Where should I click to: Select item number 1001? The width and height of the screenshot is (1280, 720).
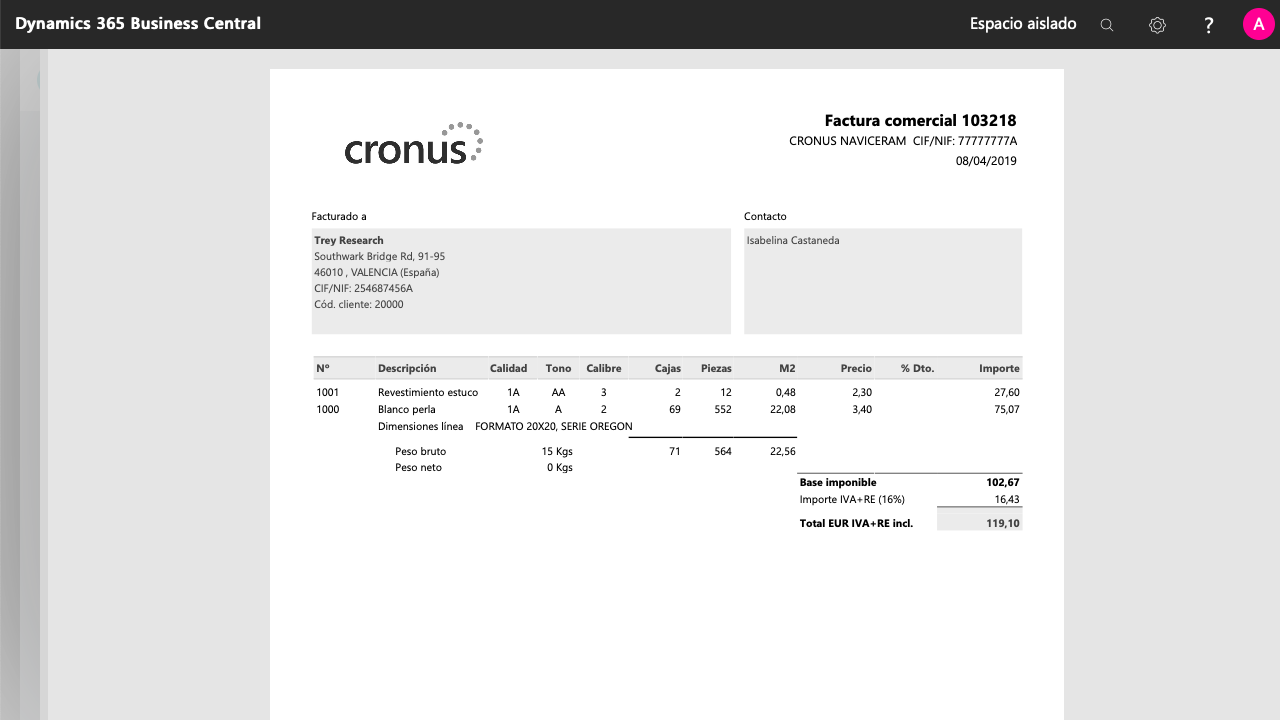327,392
